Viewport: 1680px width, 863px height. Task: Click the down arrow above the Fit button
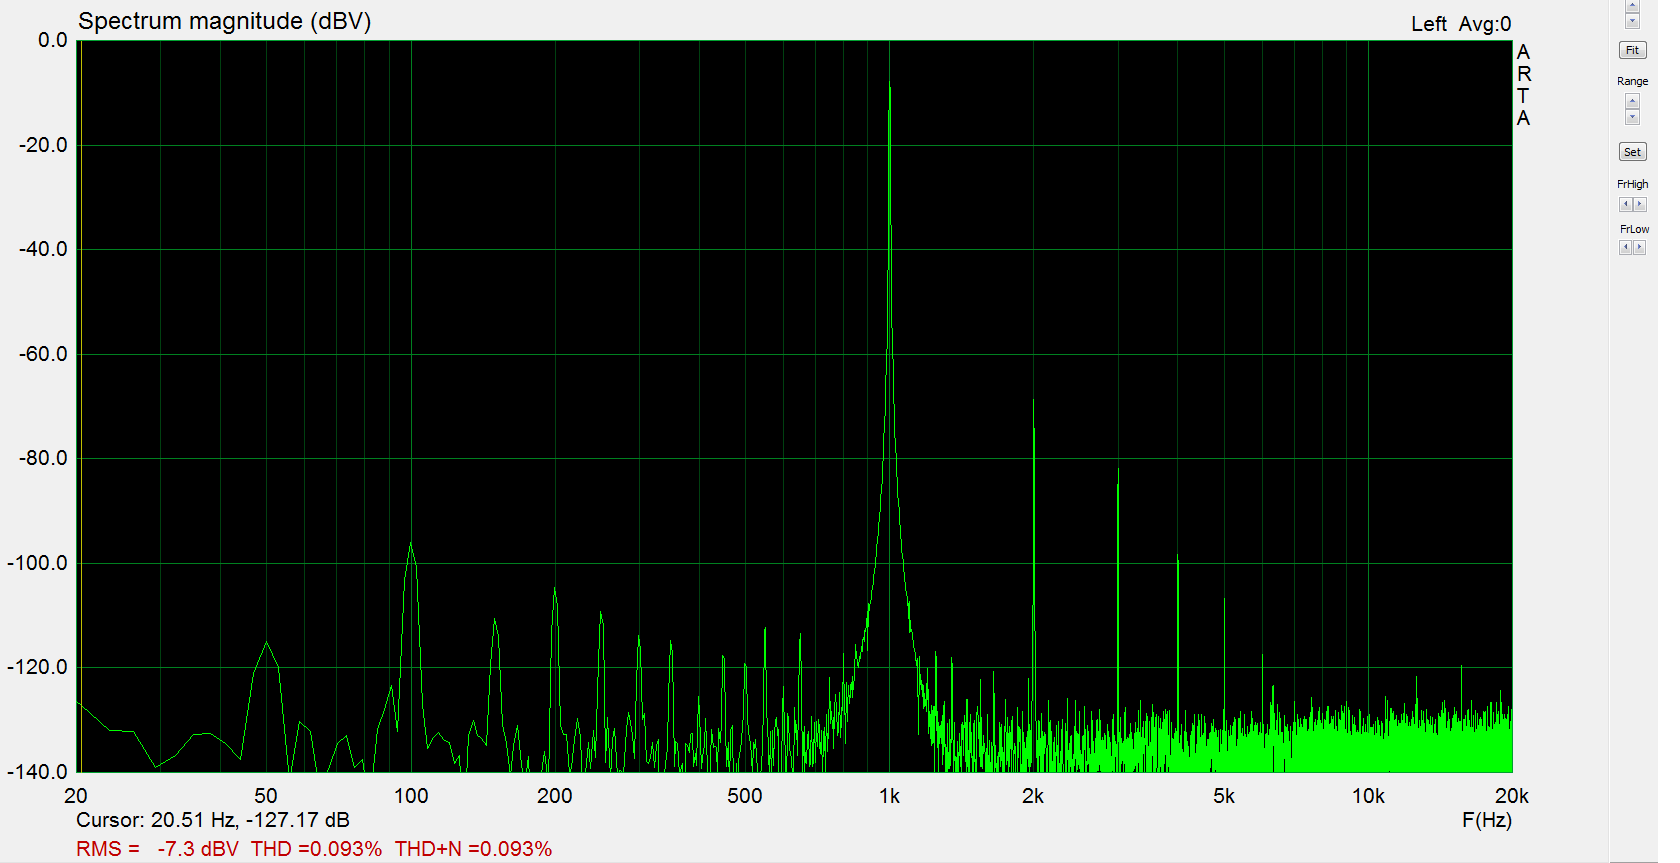[1632, 21]
